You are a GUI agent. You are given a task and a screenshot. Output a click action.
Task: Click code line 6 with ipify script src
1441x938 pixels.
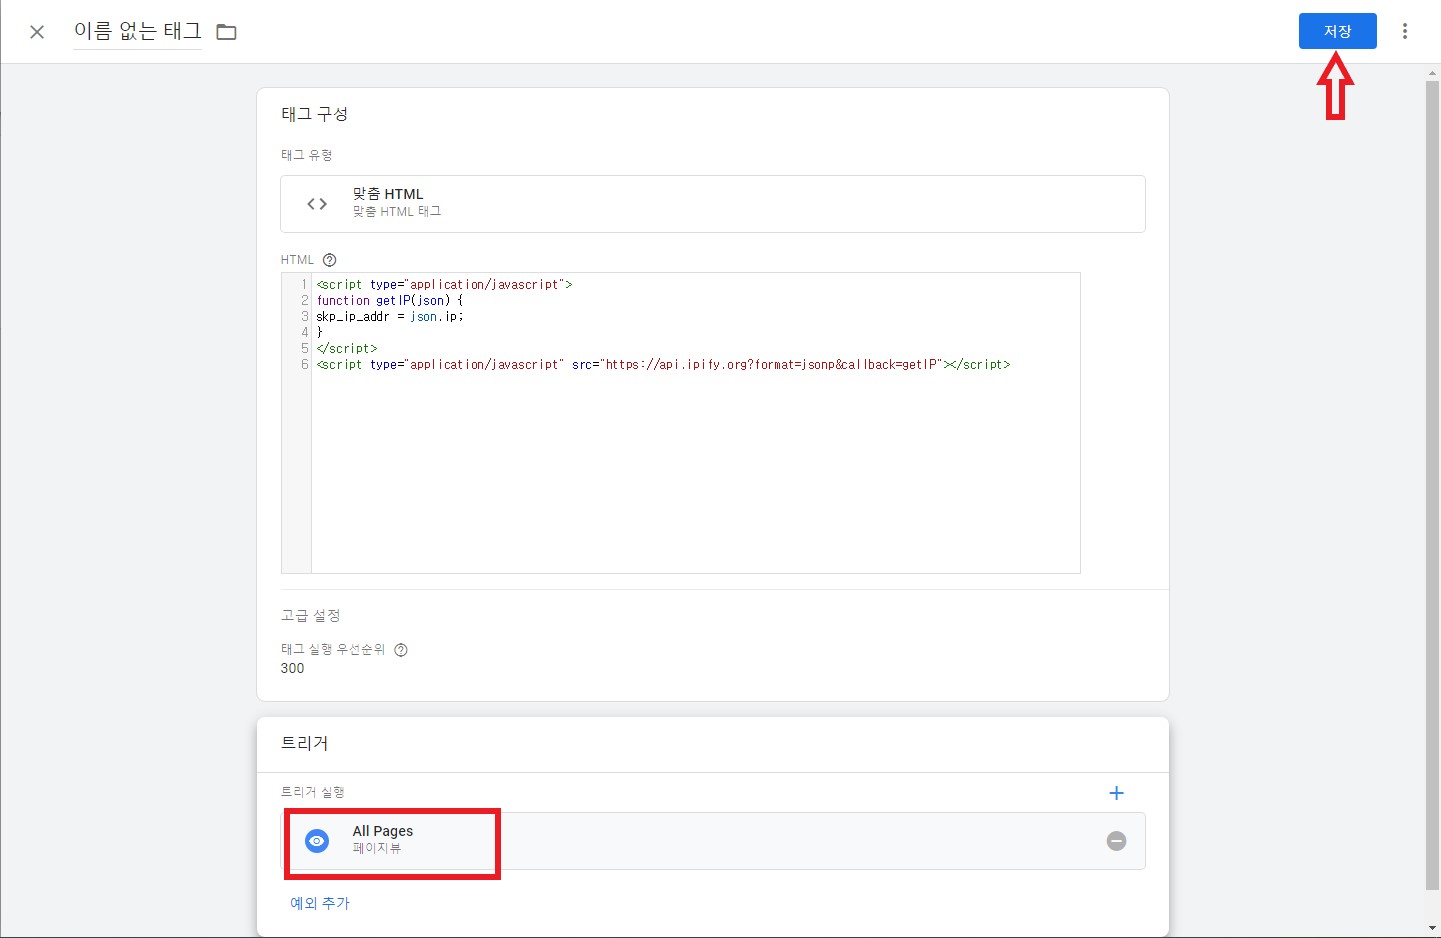coord(663,365)
